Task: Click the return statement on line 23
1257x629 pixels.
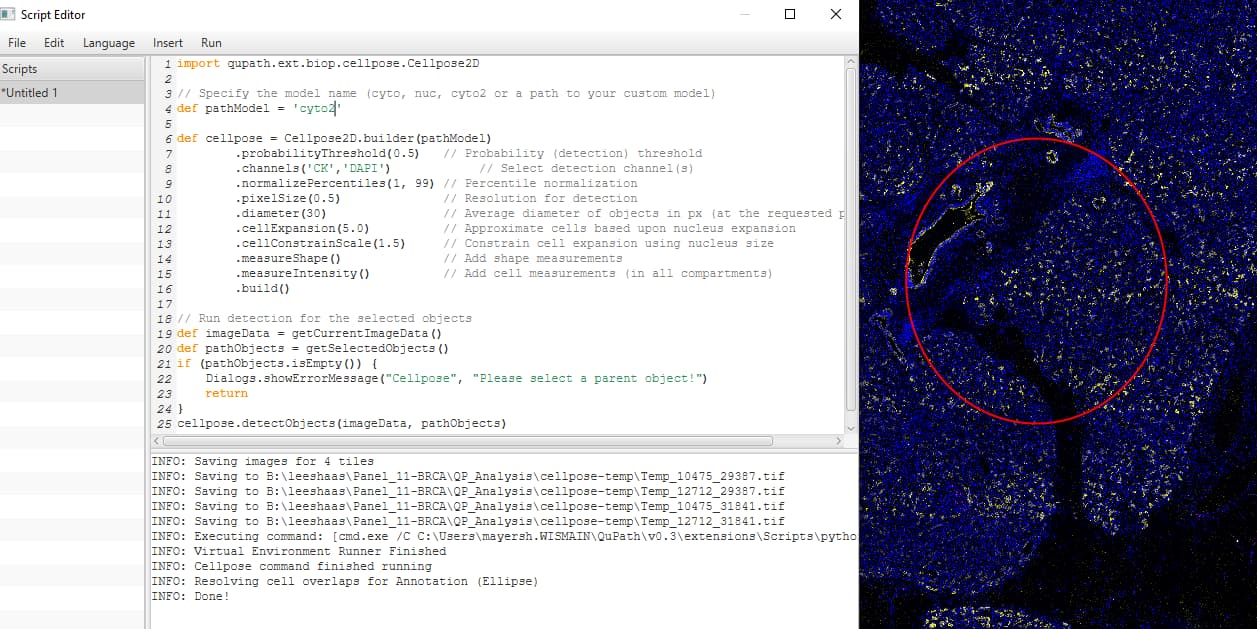Action: tap(226, 392)
